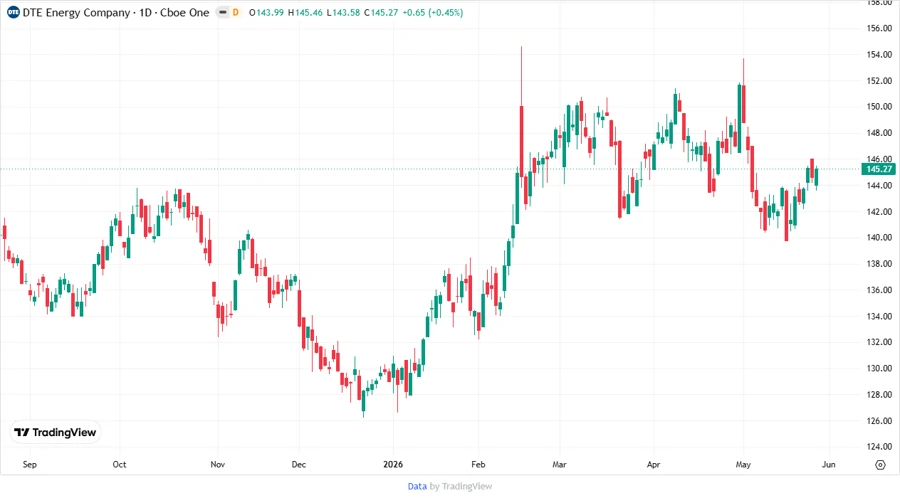Click the Sep label on time axis
900x498 pixels.
coord(30,465)
